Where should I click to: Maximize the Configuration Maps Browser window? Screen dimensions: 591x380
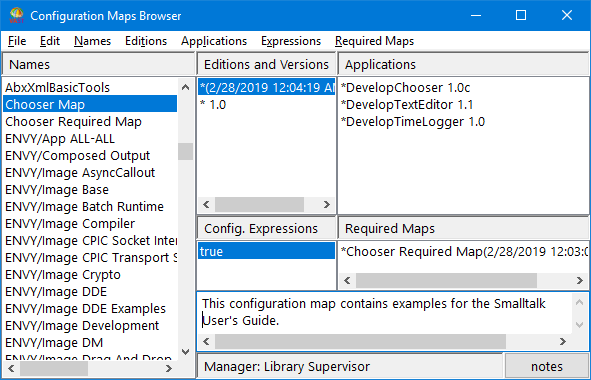click(x=521, y=15)
